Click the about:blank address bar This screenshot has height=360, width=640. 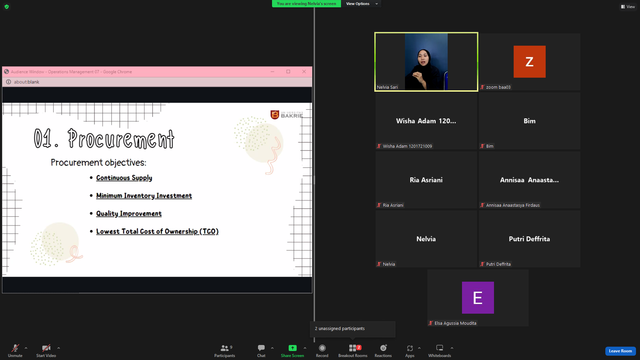click(157, 82)
